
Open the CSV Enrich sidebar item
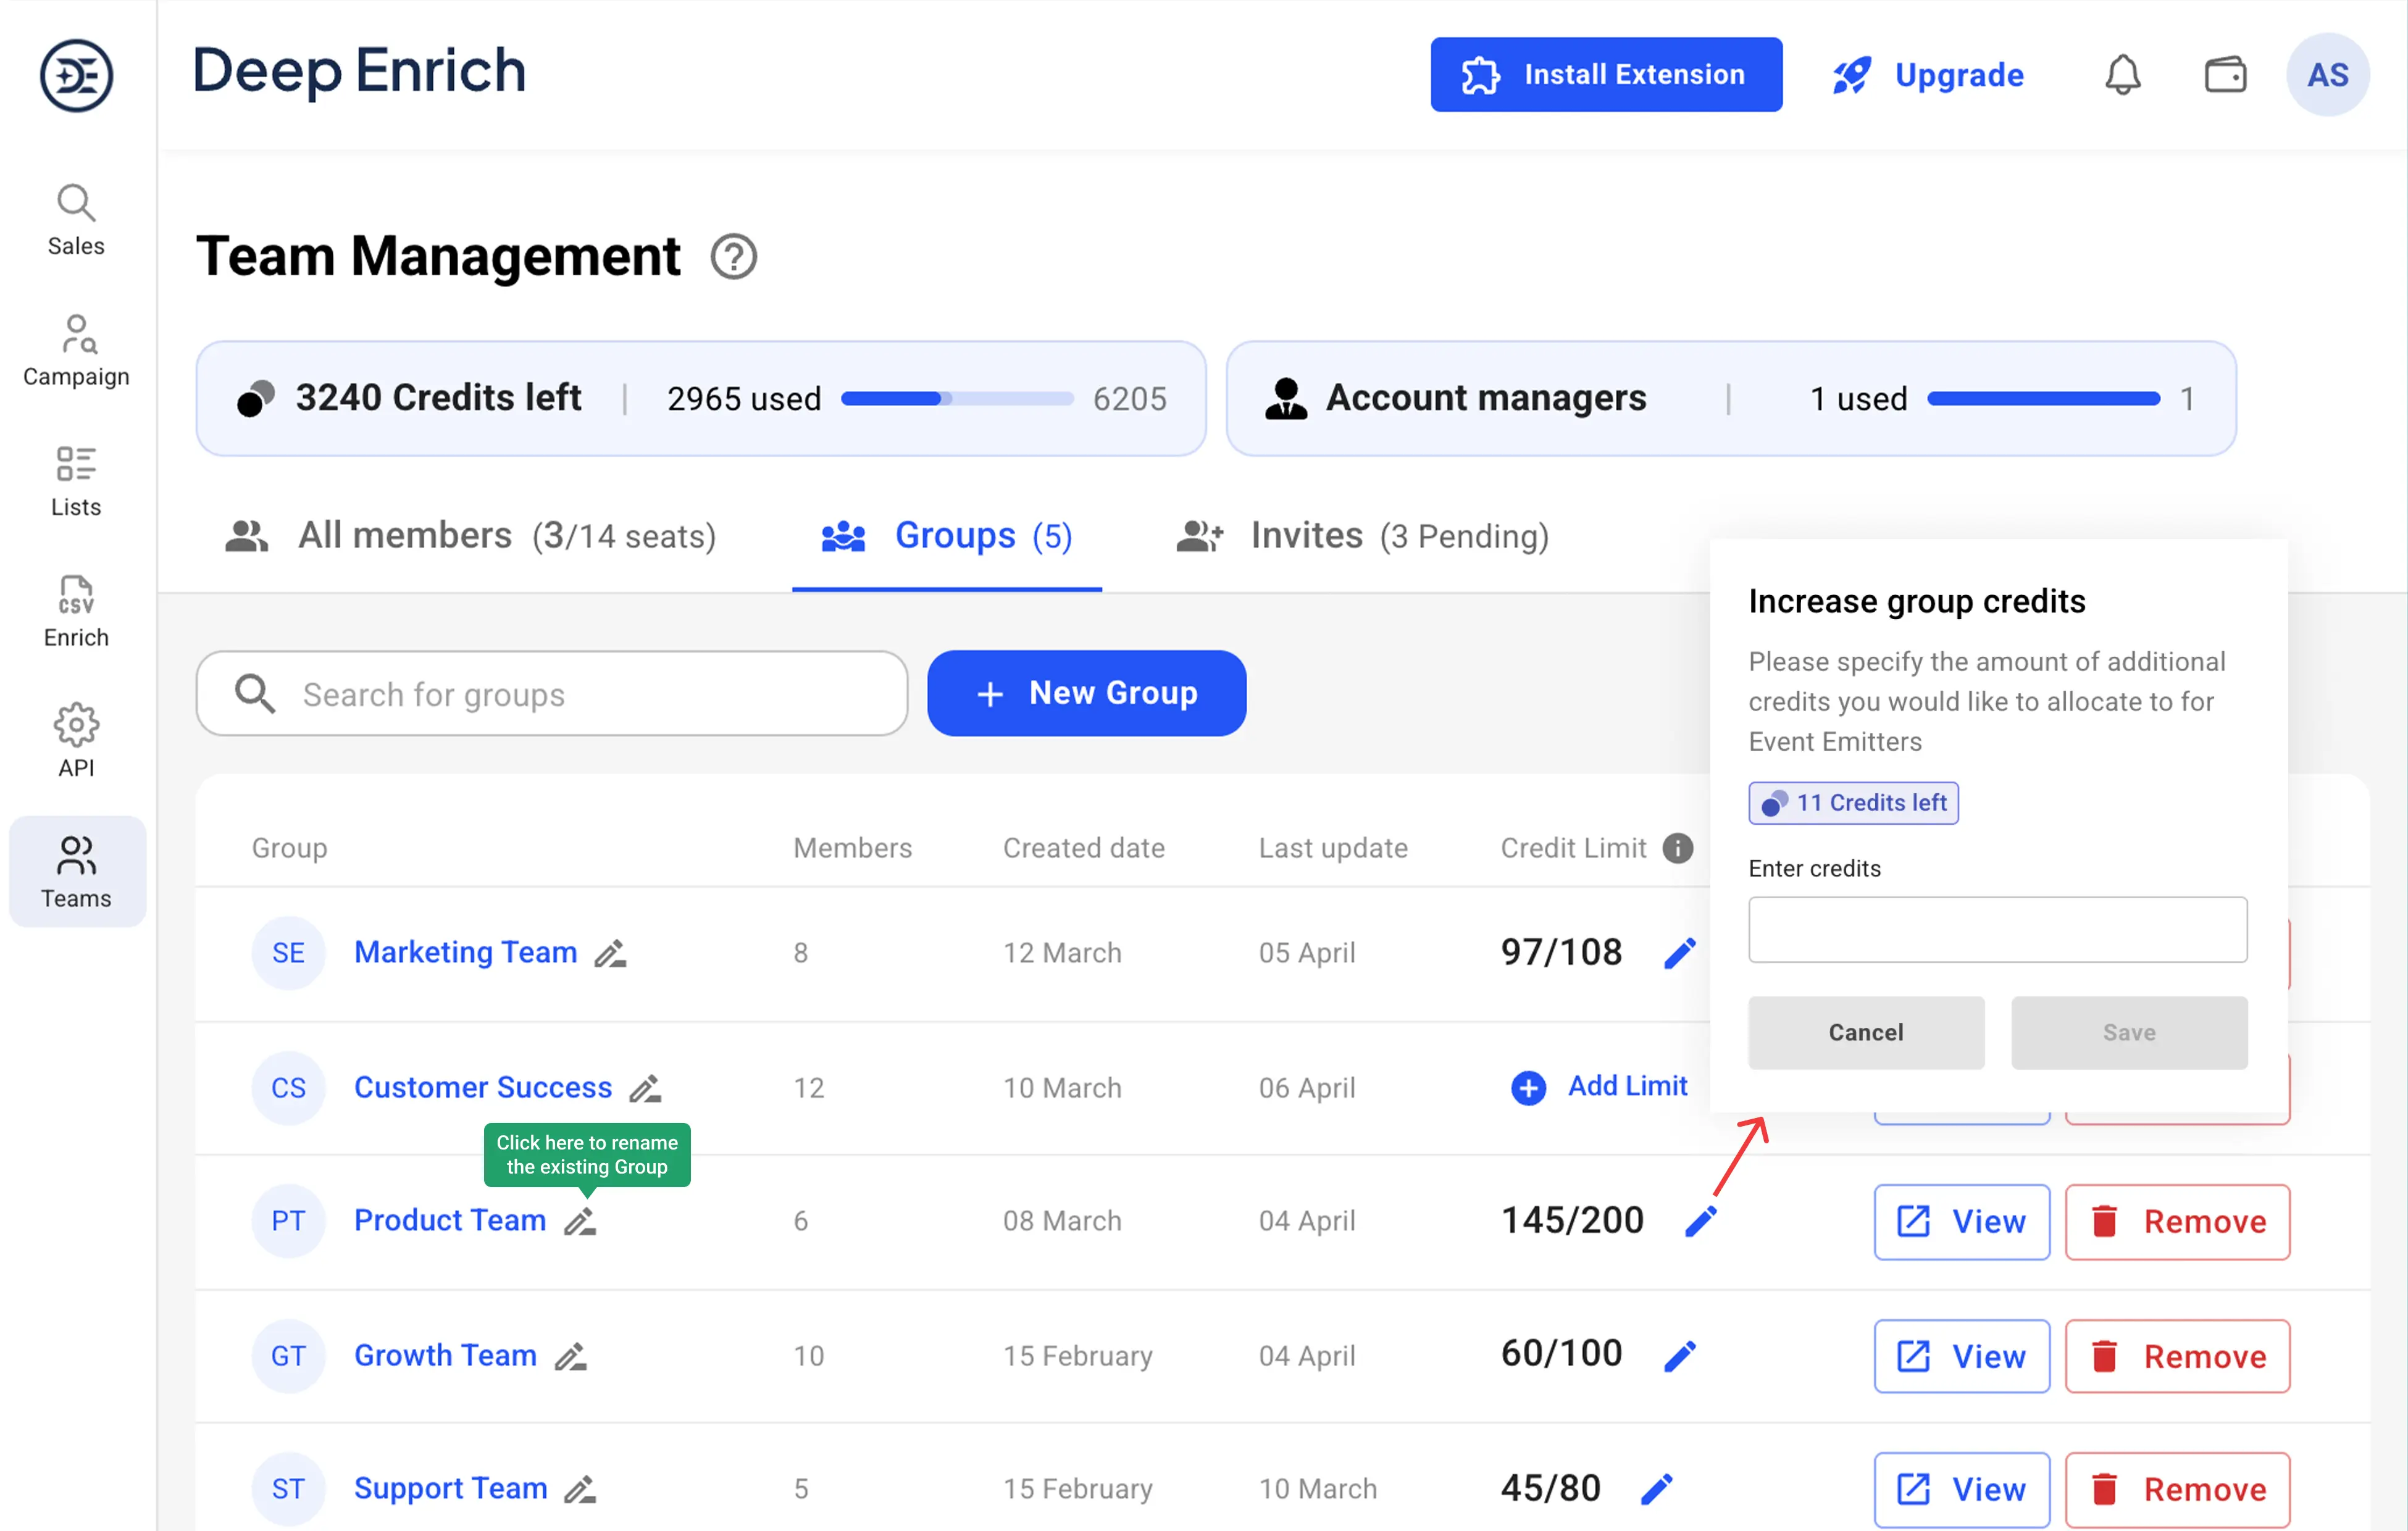point(76,611)
